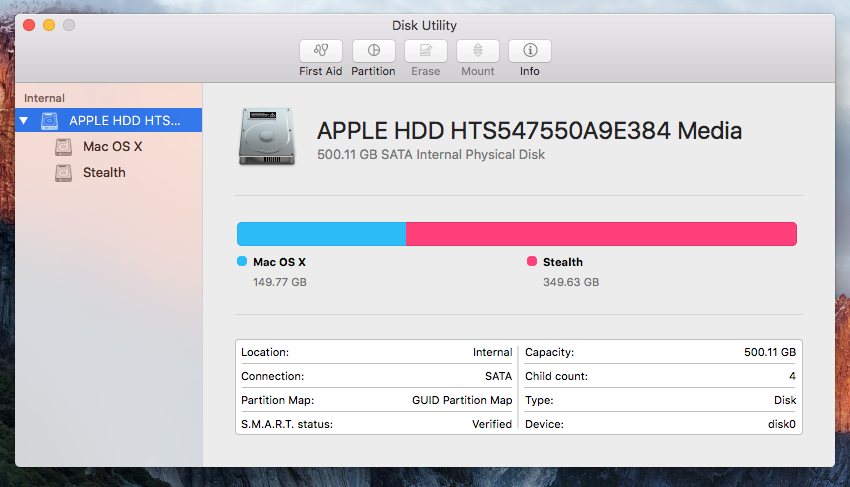
Task: Click the Type: Disk value
Action: click(785, 400)
